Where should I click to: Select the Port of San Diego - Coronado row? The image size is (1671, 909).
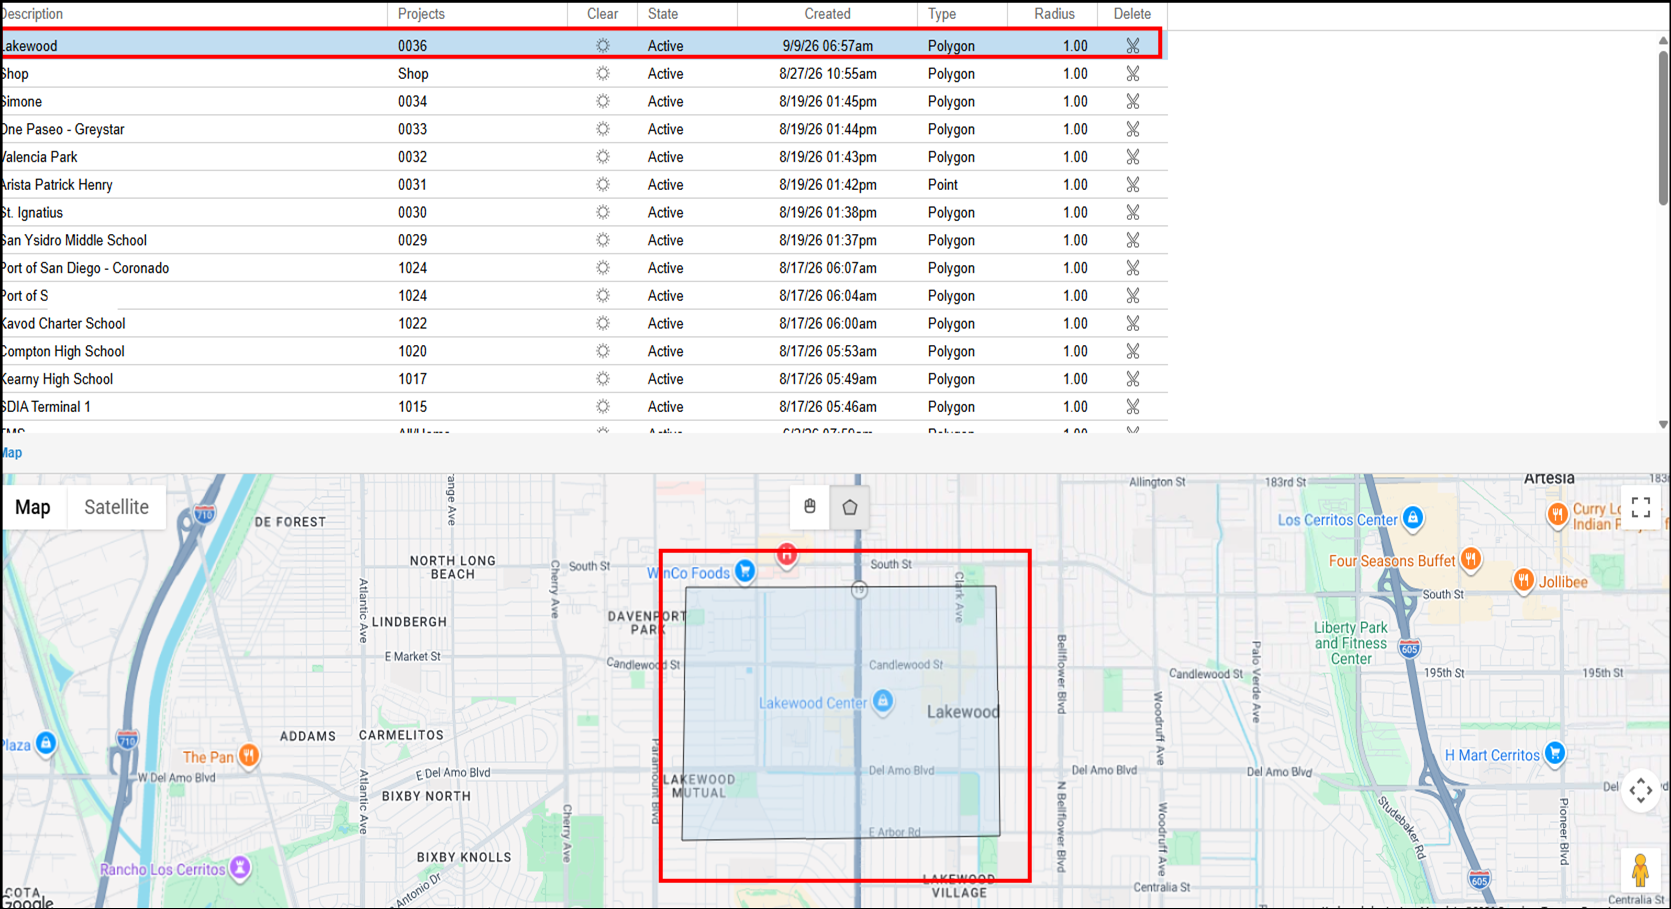[583, 268]
